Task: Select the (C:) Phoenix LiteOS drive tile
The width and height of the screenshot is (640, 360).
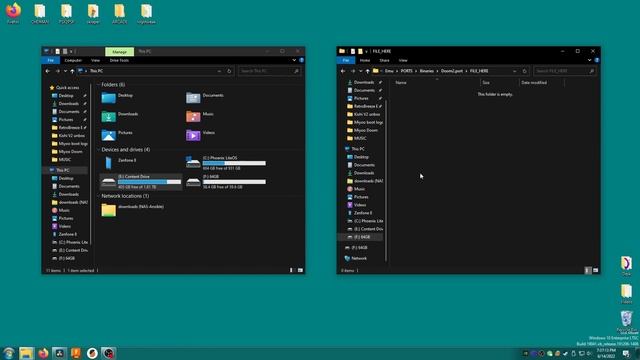Action: pyautogui.click(x=226, y=163)
